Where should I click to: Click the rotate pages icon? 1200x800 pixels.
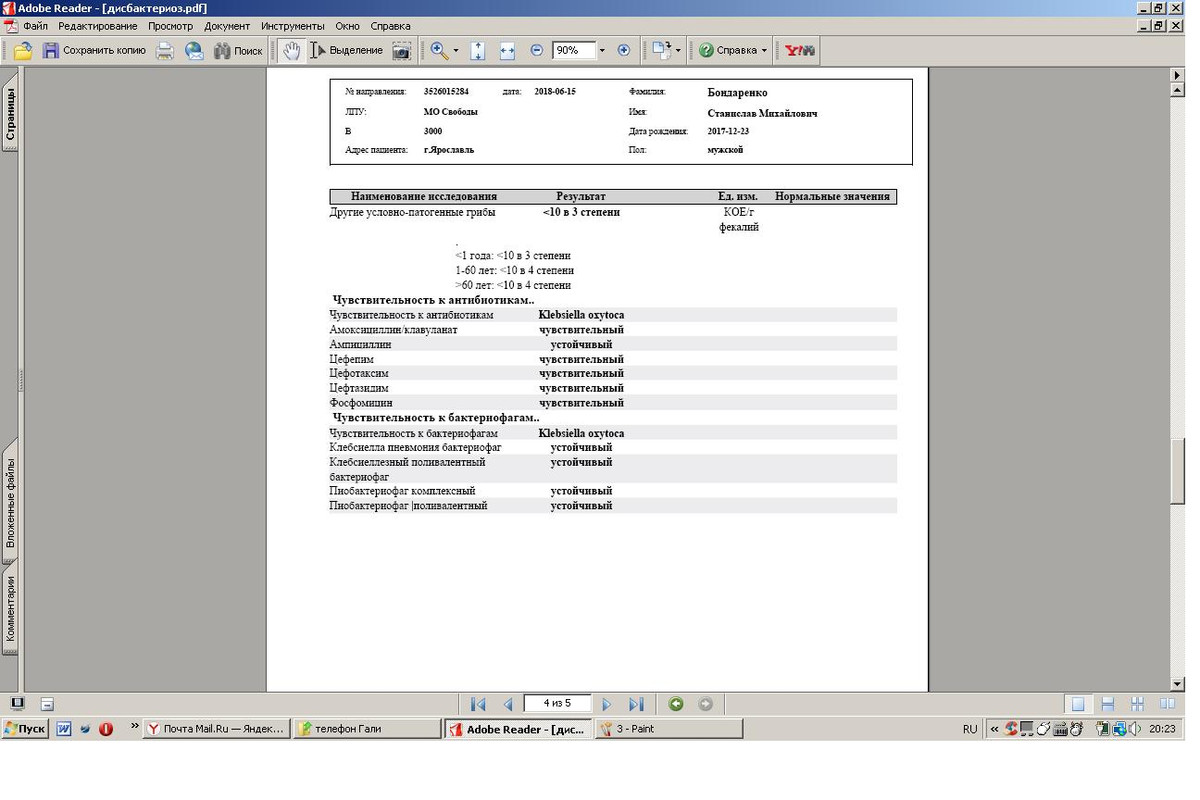(660, 50)
